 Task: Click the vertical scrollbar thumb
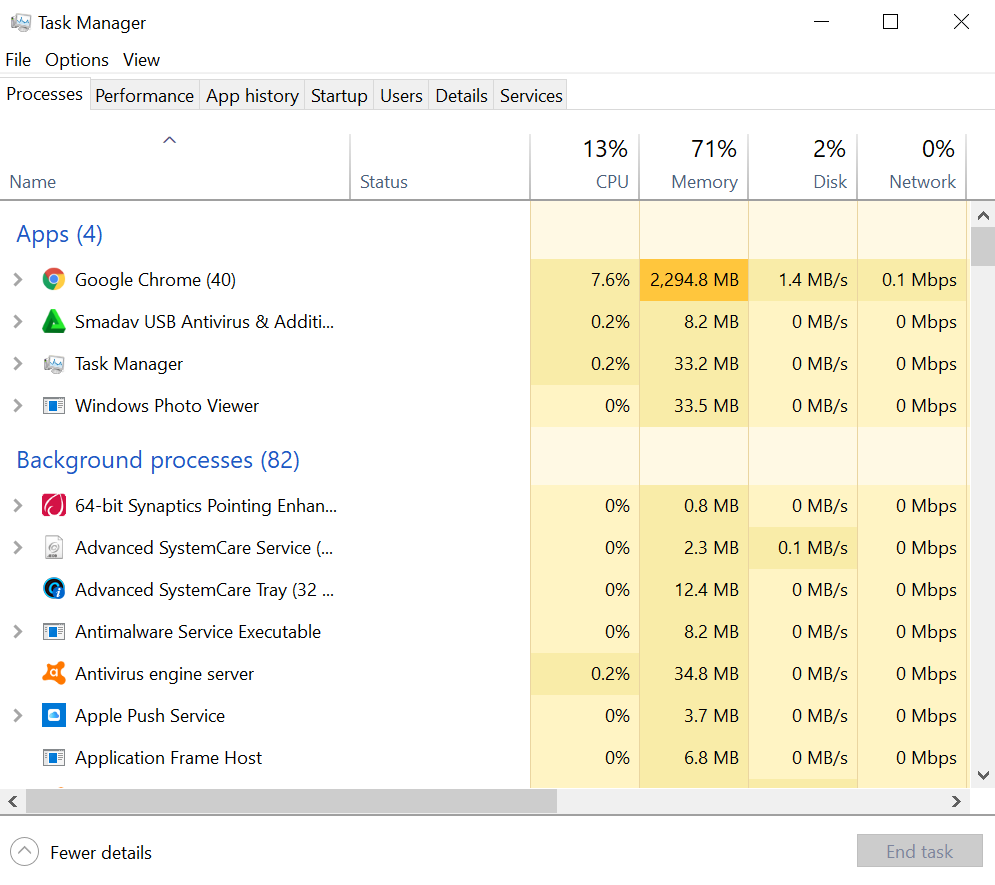coord(983,246)
